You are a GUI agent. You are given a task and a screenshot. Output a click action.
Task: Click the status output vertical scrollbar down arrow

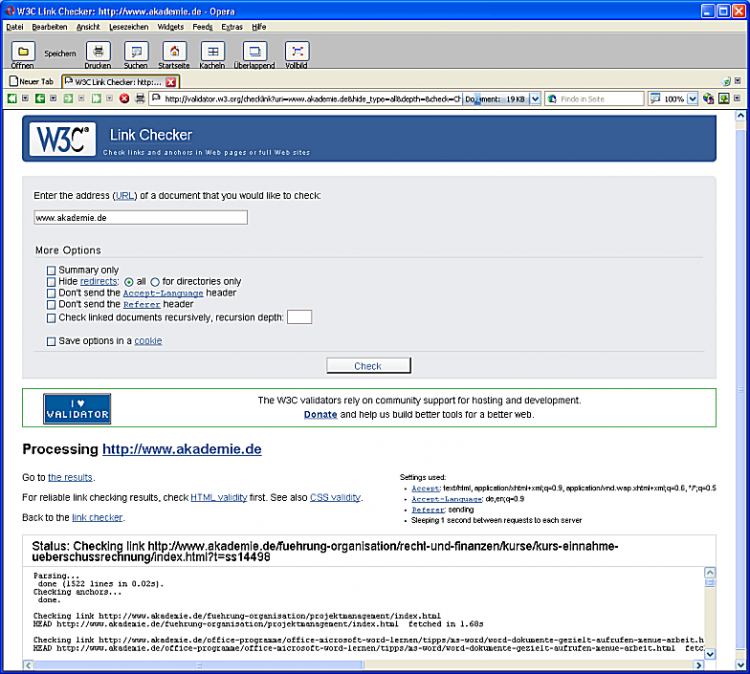[710, 654]
